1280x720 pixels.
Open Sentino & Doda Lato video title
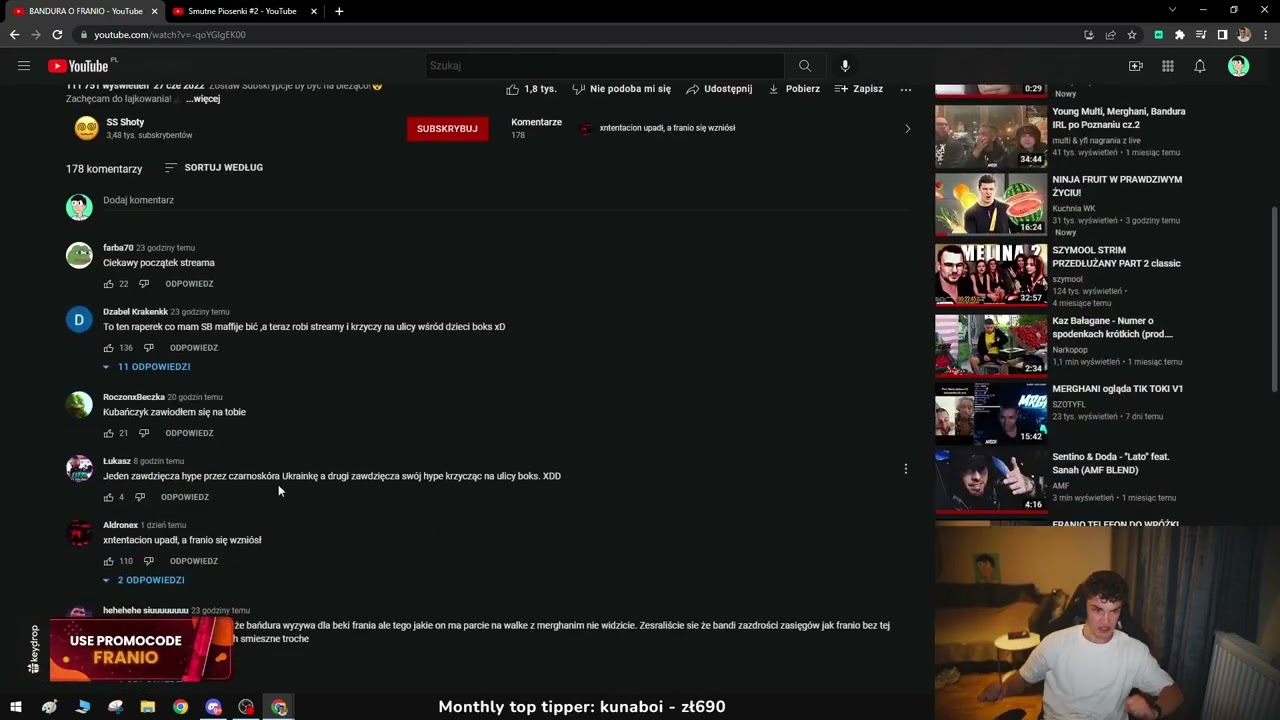(1111, 463)
